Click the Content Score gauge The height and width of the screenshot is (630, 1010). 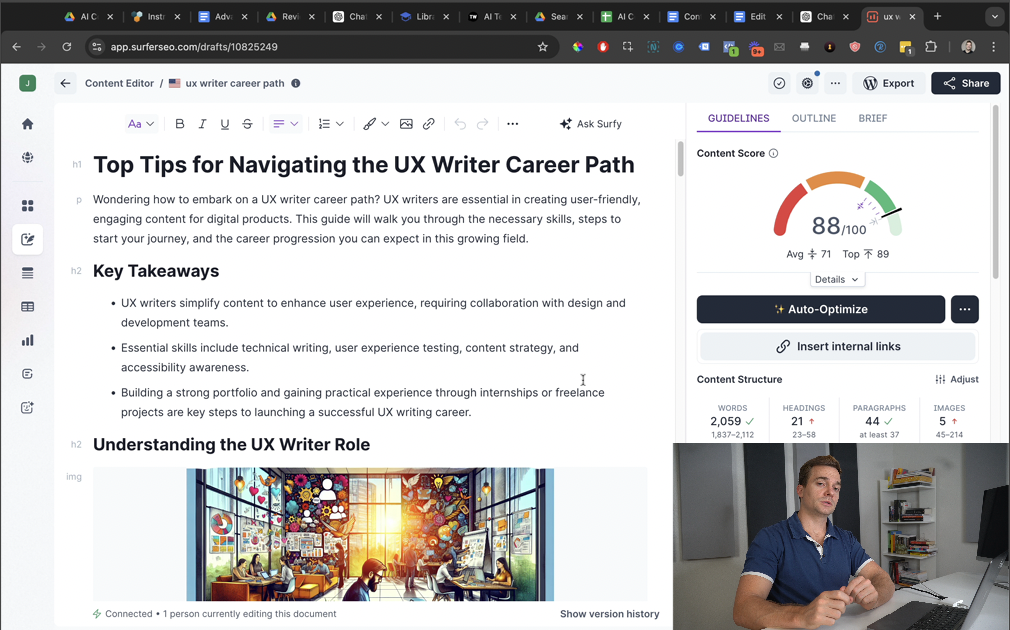click(x=838, y=208)
